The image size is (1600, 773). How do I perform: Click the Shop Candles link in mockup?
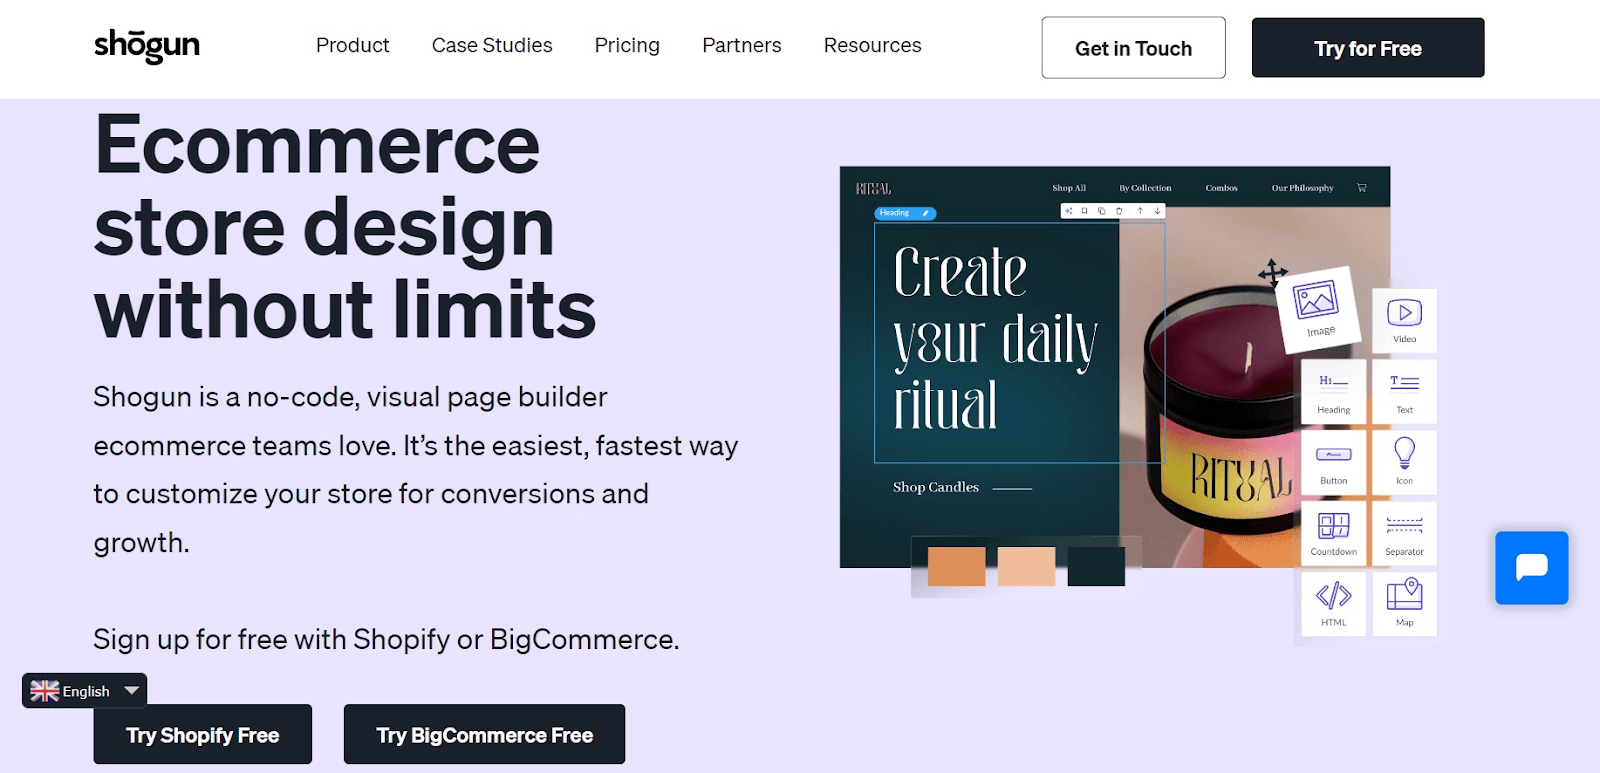pos(936,487)
